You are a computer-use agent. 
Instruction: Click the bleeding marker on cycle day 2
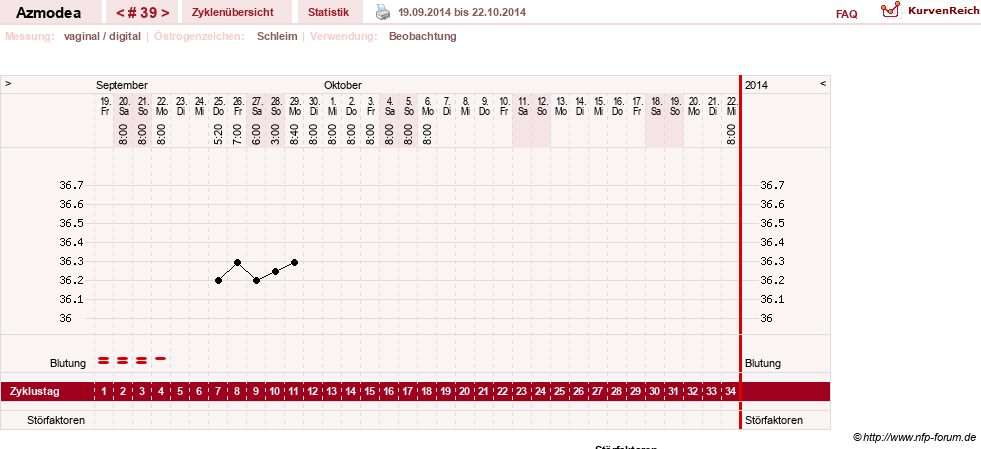point(123,360)
